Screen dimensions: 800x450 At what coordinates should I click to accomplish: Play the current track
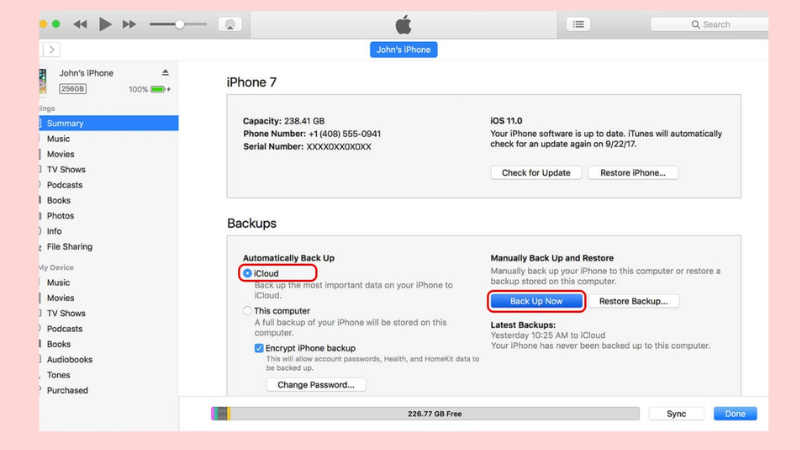[105, 24]
